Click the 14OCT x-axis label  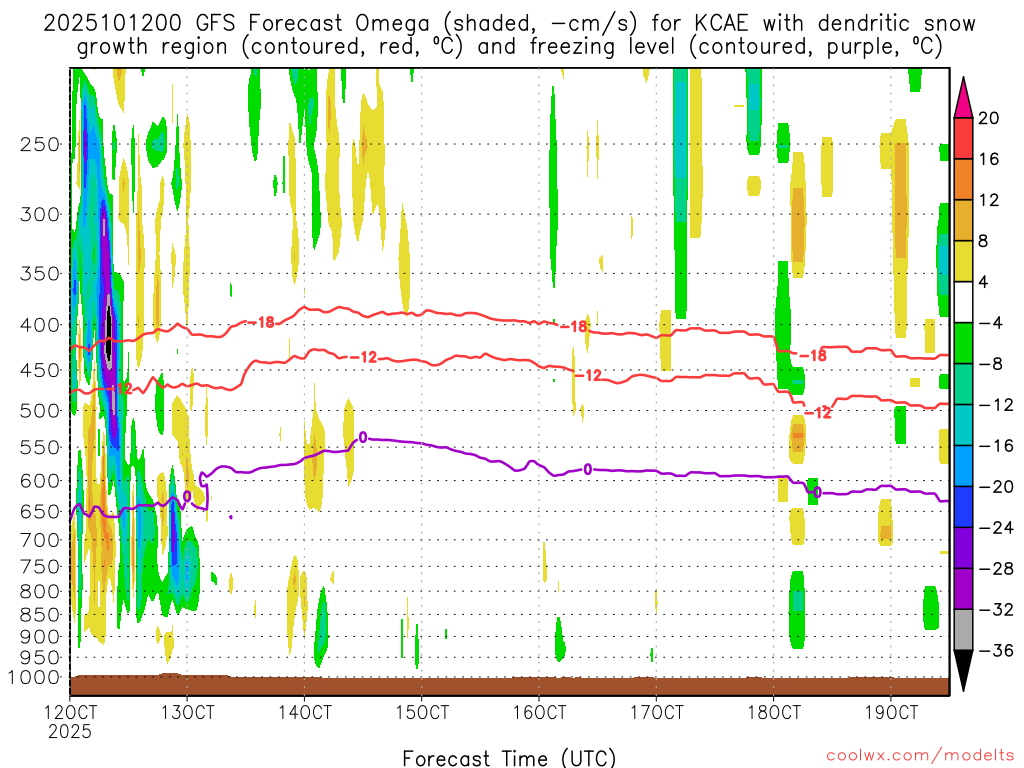(x=304, y=712)
